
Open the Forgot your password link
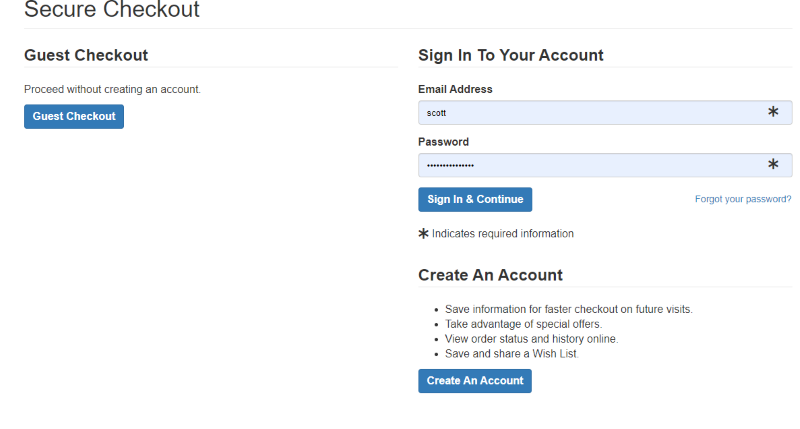pyautogui.click(x=743, y=199)
